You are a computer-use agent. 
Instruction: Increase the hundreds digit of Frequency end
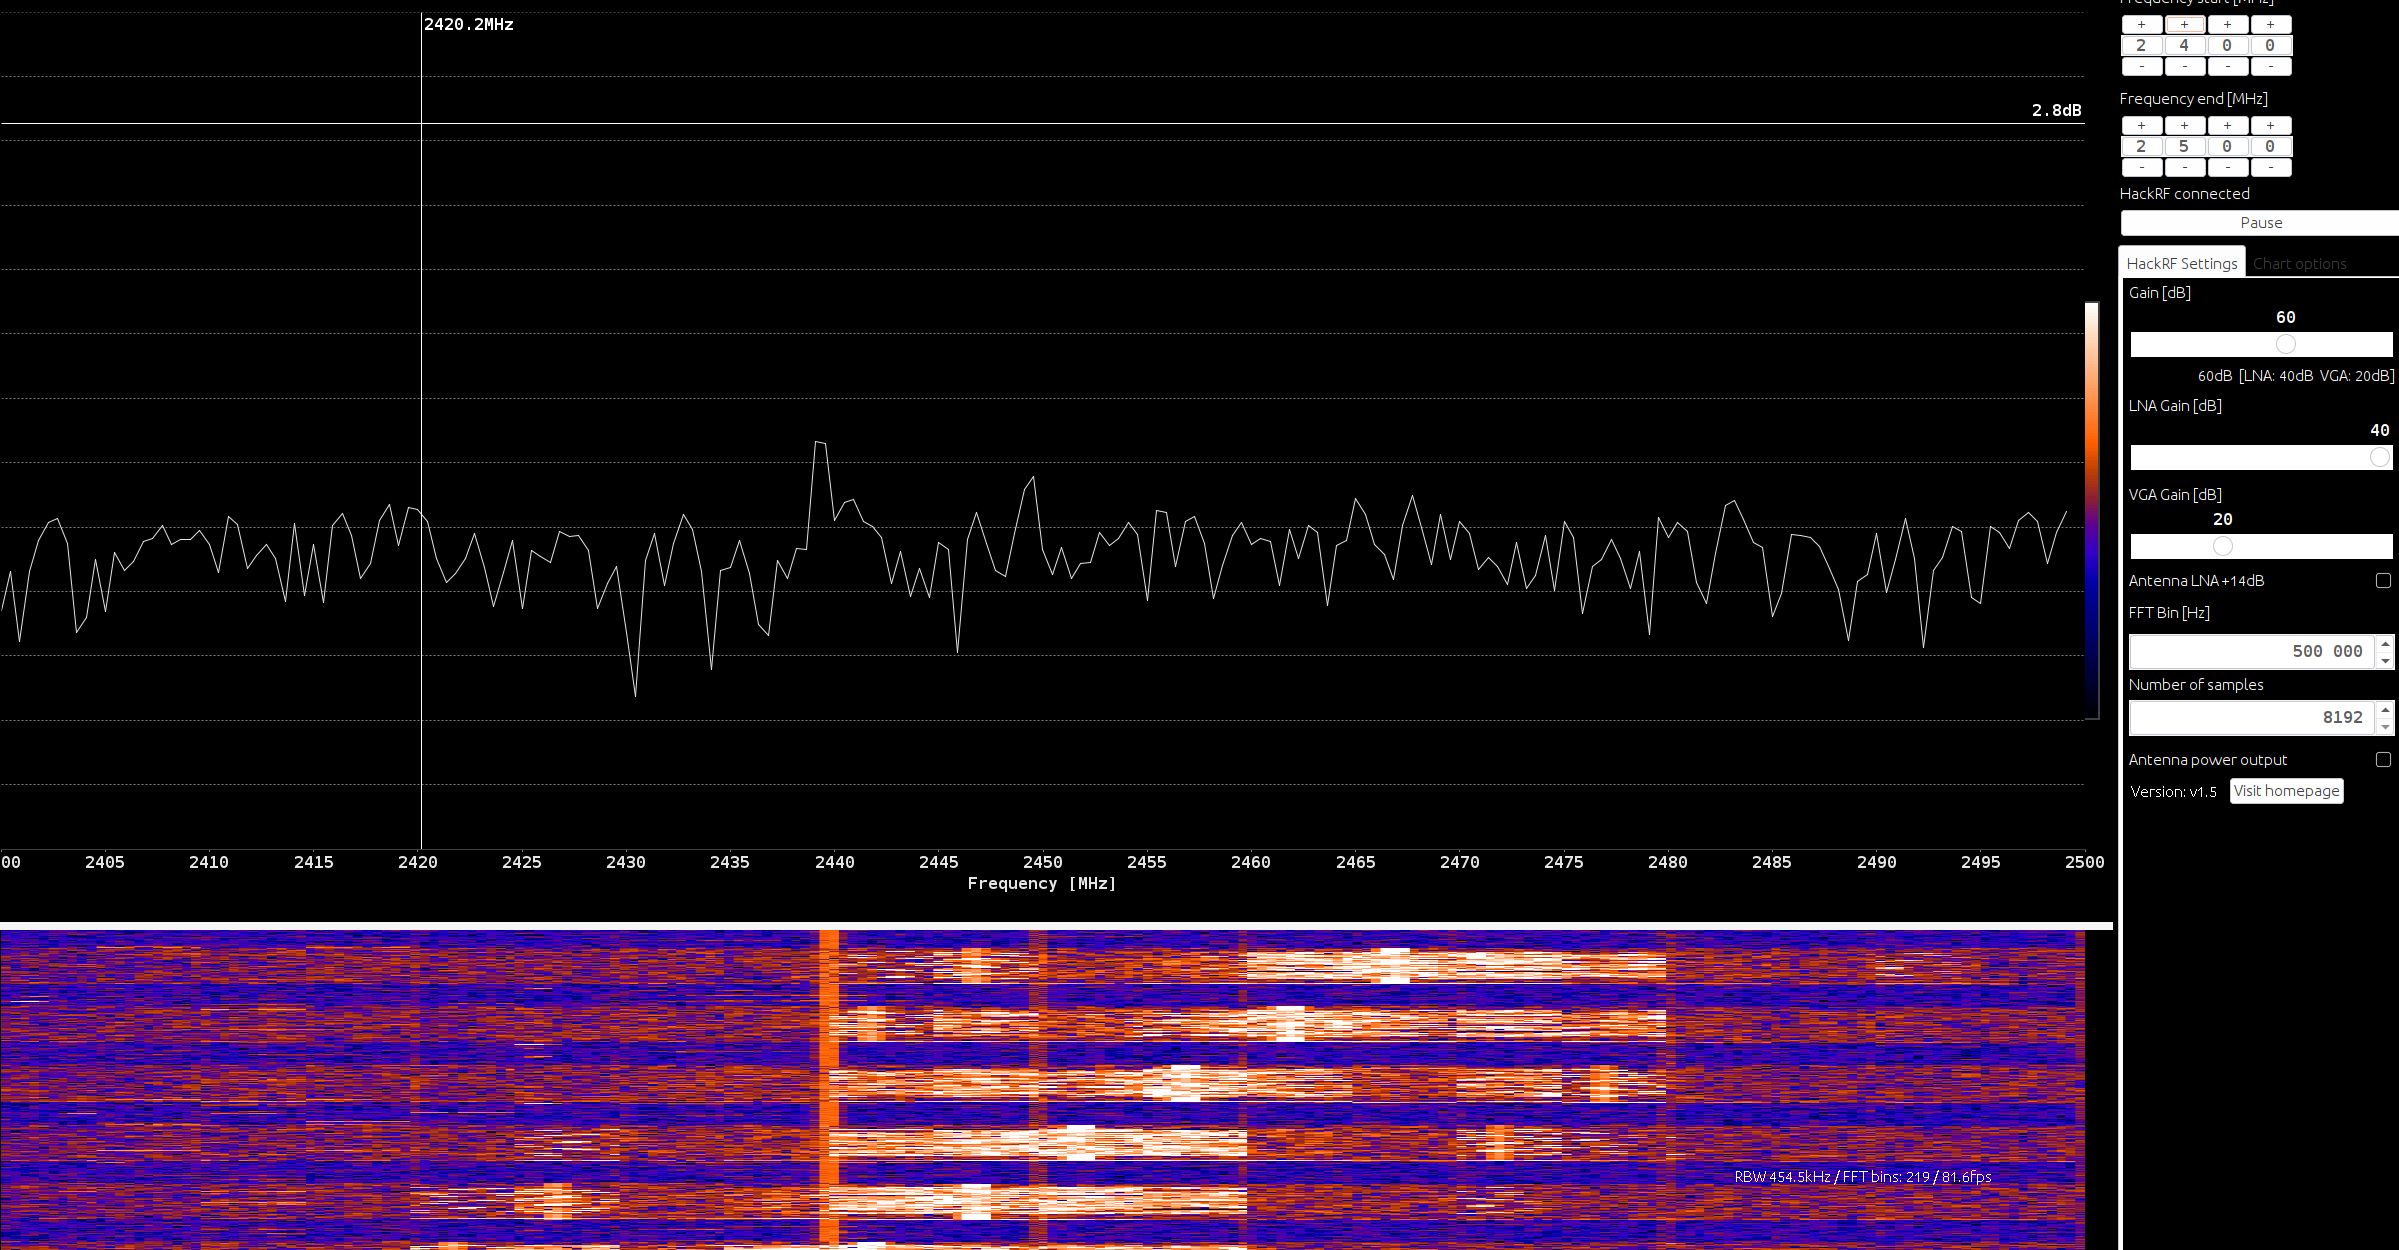[x=2184, y=126]
